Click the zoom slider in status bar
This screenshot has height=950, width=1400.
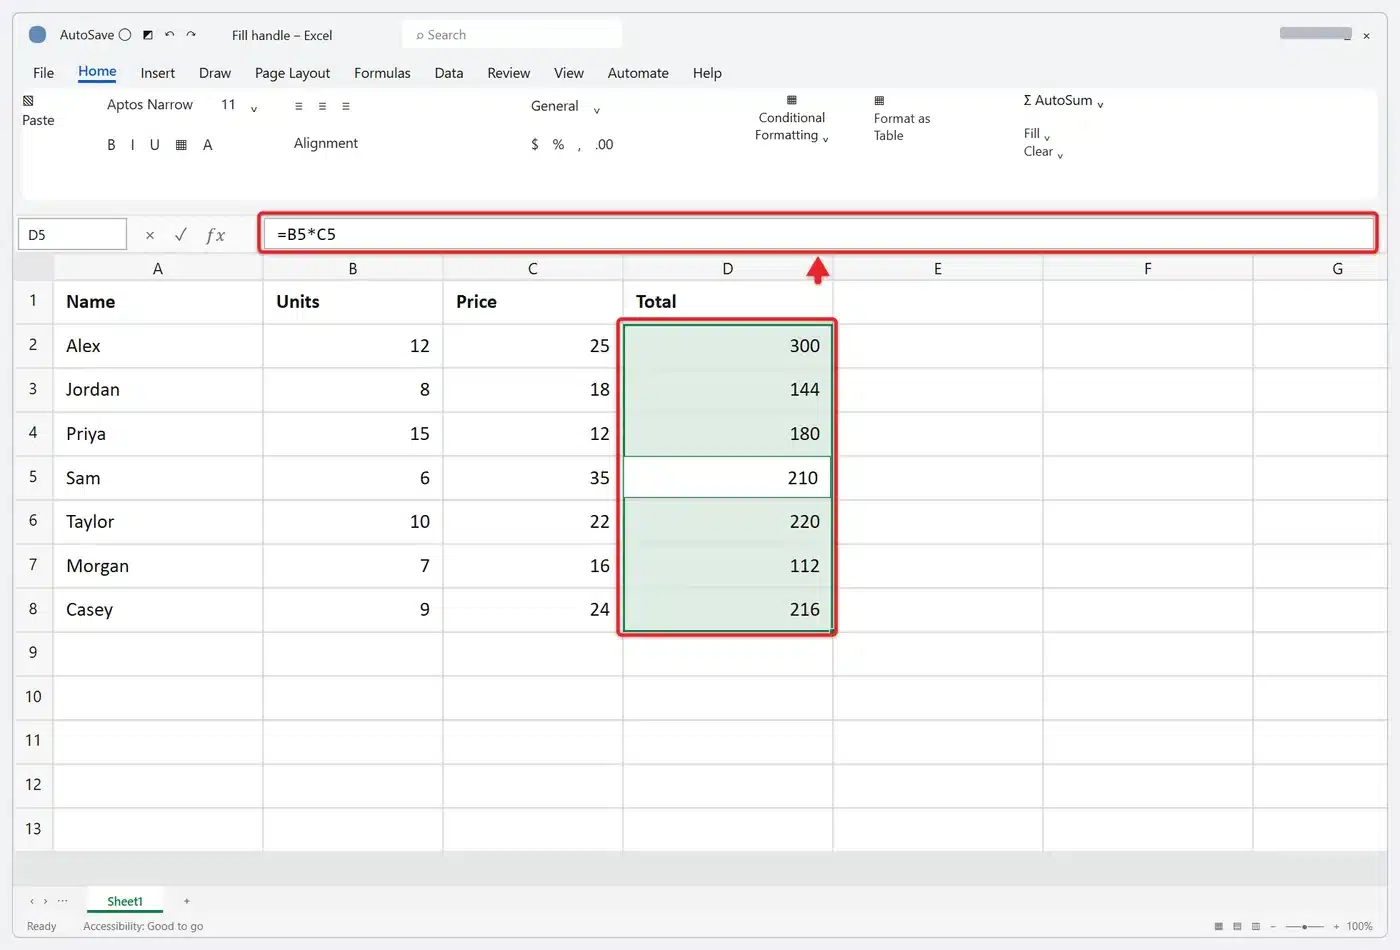(1304, 927)
